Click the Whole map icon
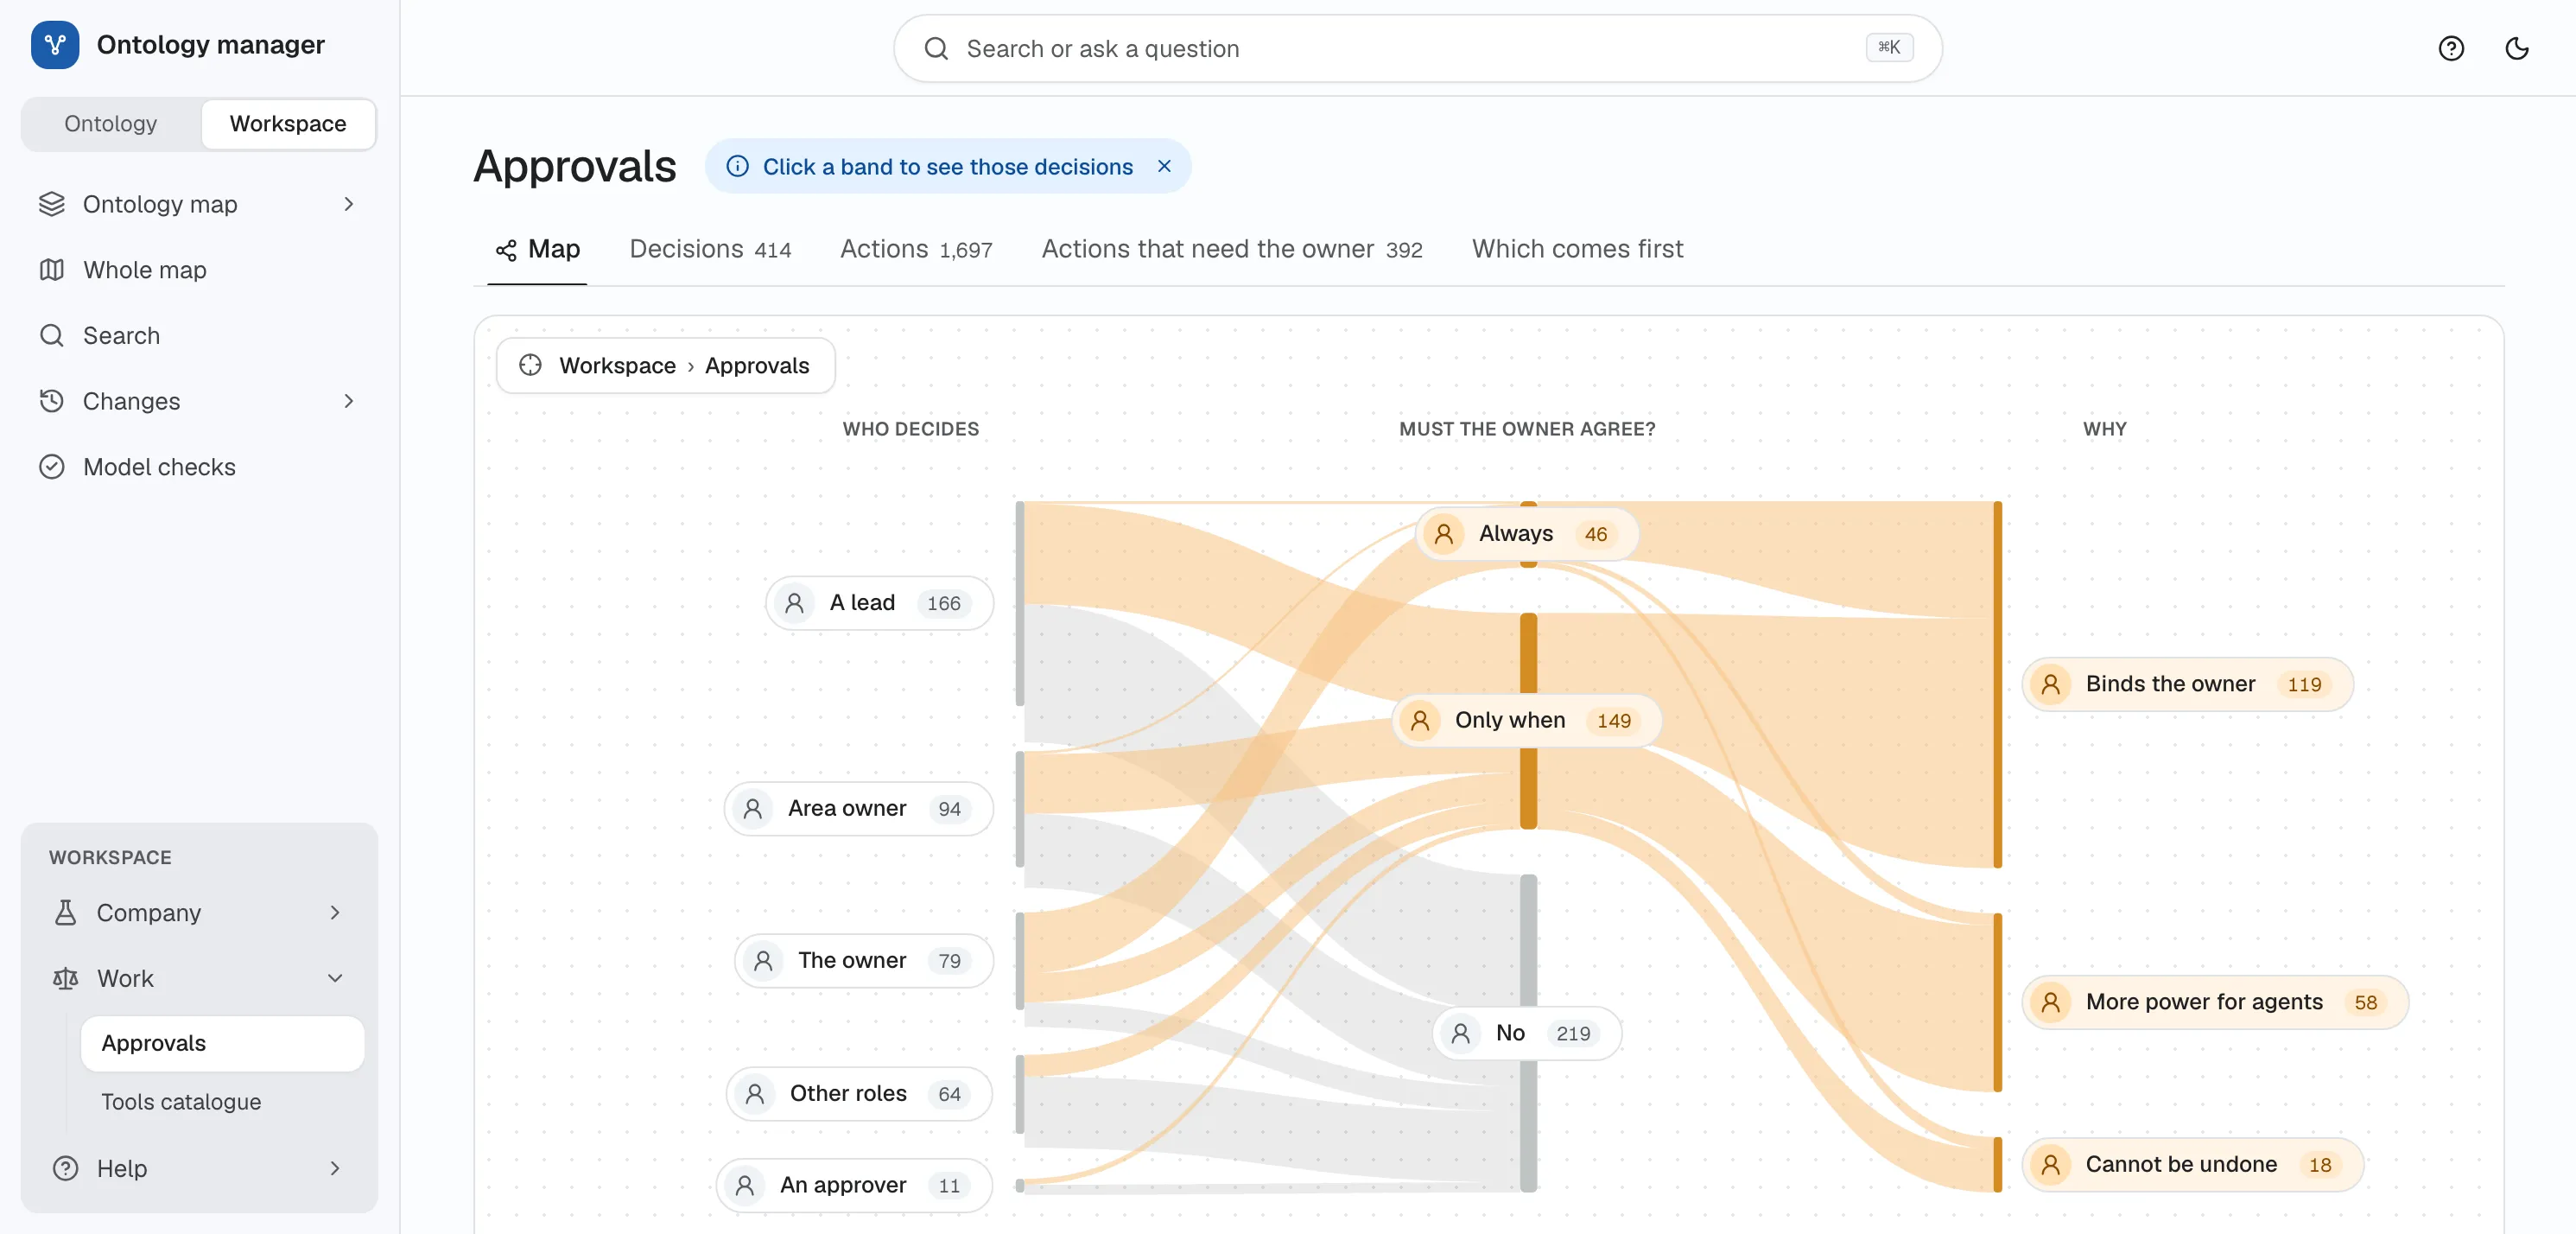The width and height of the screenshot is (2576, 1234). [x=52, y=270]
